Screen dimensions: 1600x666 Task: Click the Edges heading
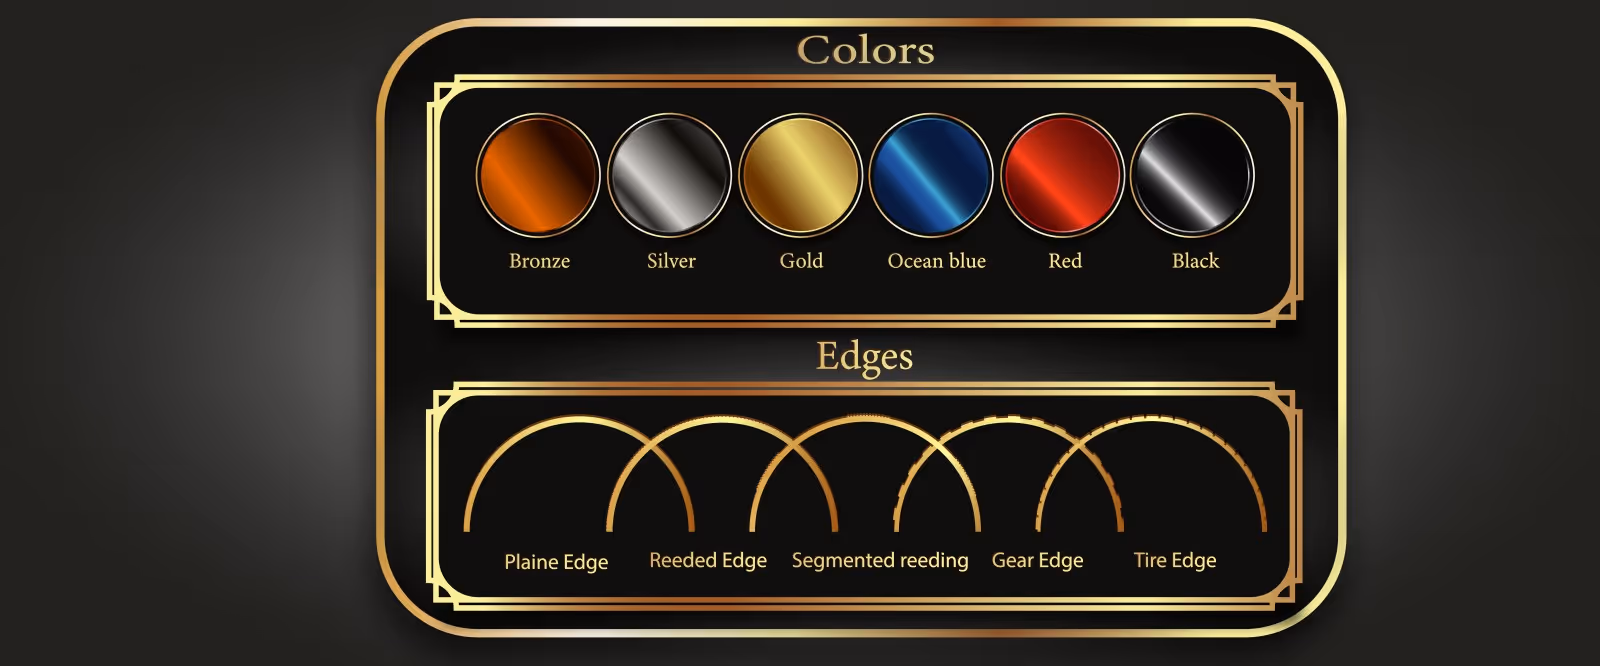click(x=865, y=357)
